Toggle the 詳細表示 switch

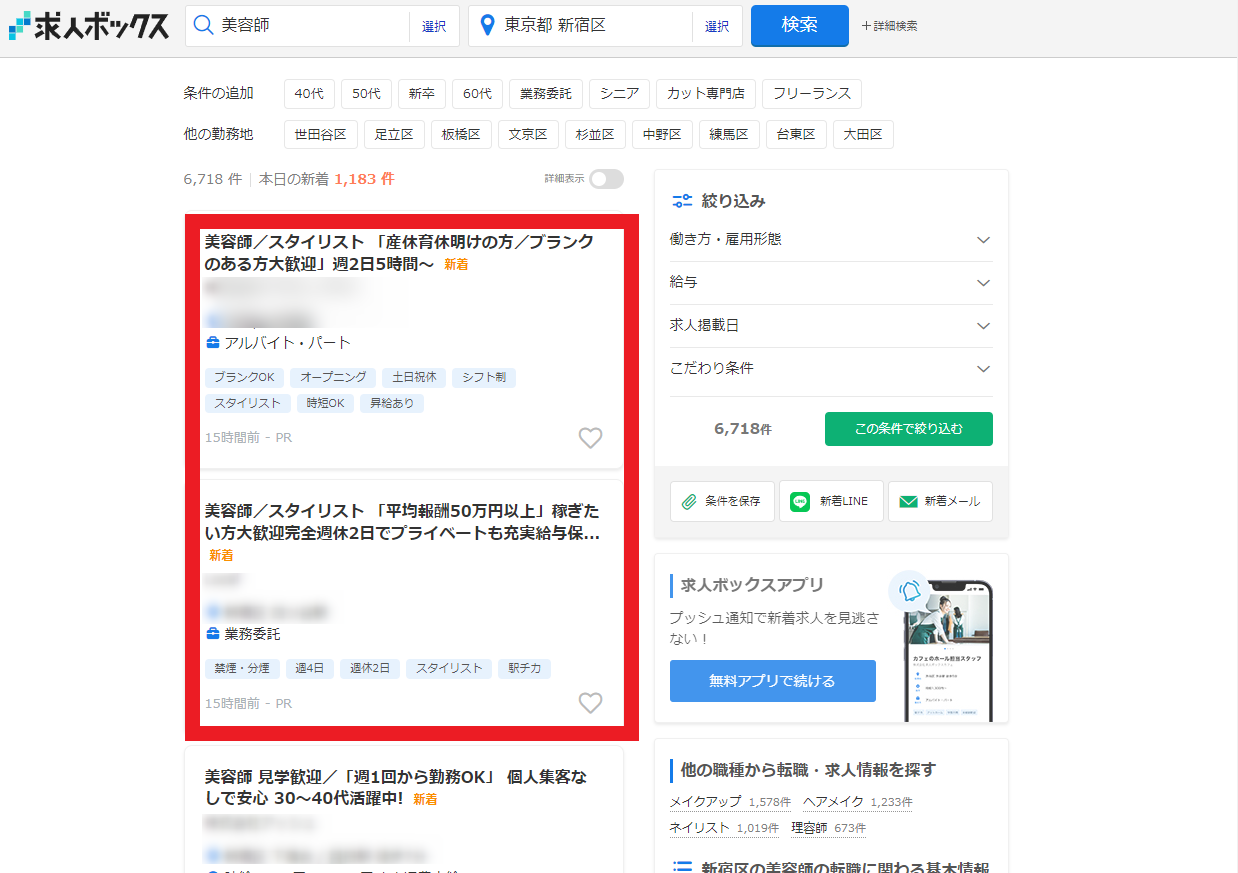[x=606, y=179]
